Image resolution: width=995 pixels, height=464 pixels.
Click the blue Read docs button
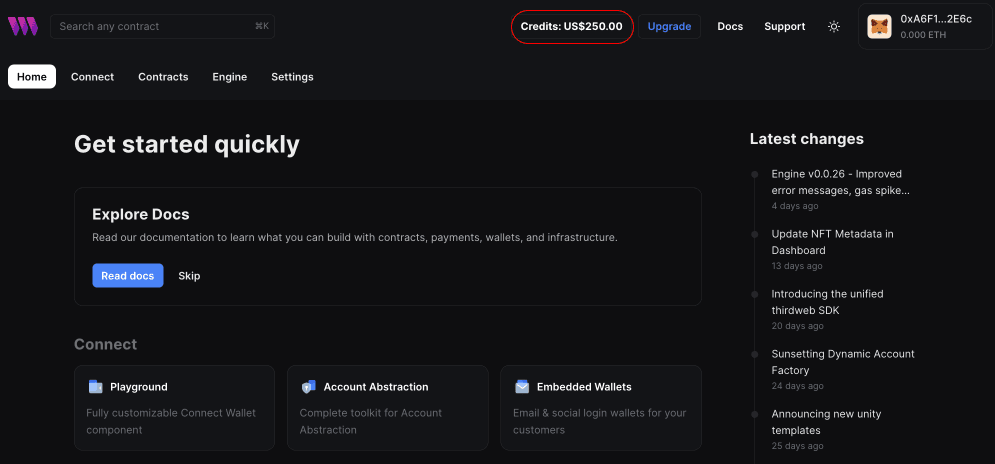[128, 276]
